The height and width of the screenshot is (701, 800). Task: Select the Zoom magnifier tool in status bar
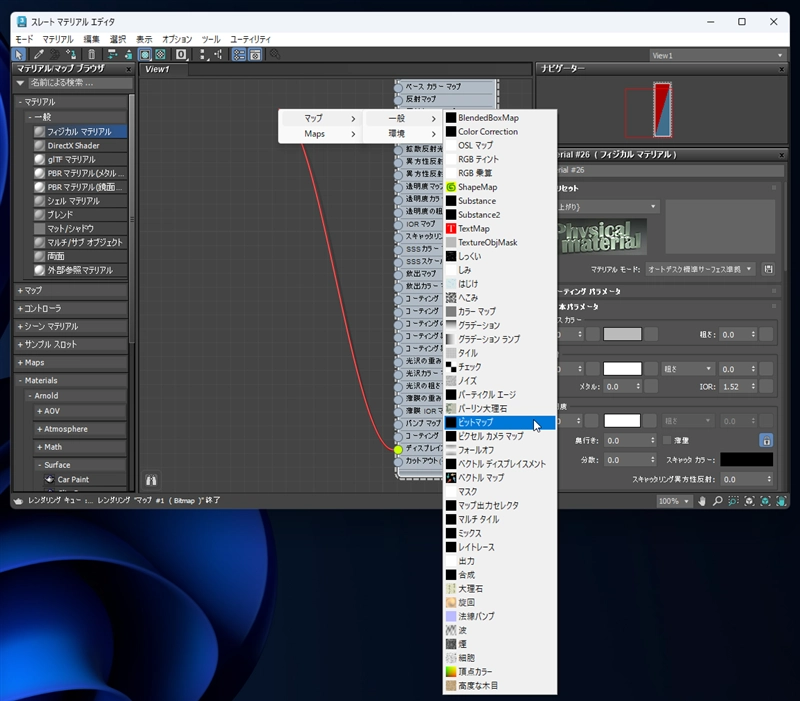(717, 501)
